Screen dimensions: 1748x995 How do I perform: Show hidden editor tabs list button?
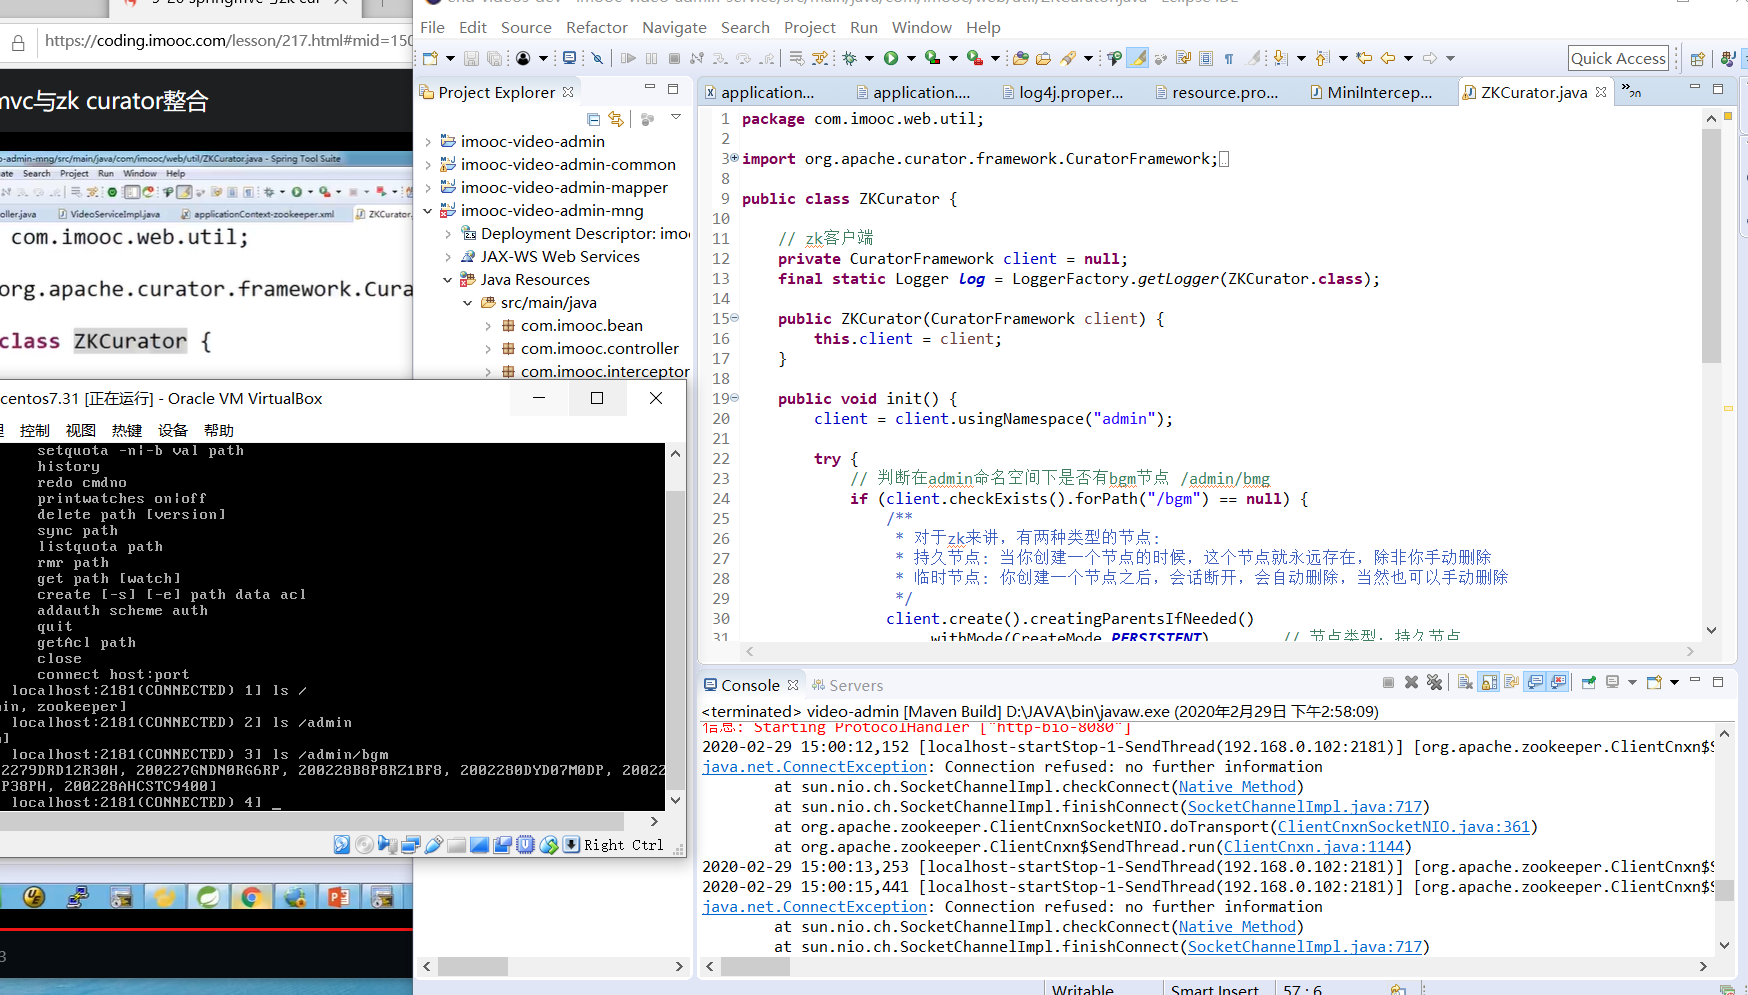pos(1631,92)
